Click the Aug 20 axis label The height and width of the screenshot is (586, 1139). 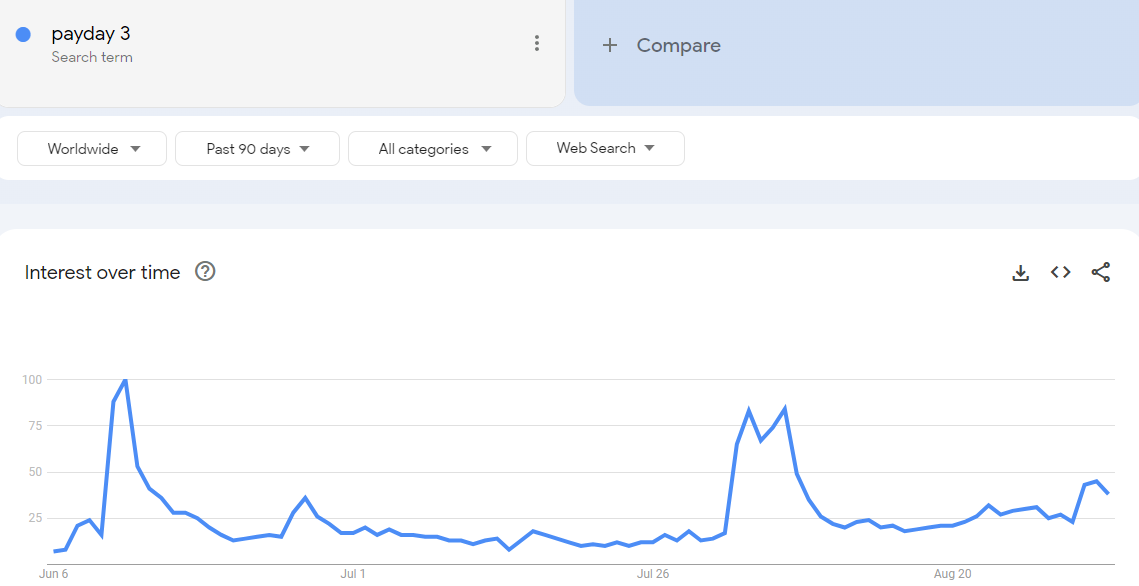point(952,574)
